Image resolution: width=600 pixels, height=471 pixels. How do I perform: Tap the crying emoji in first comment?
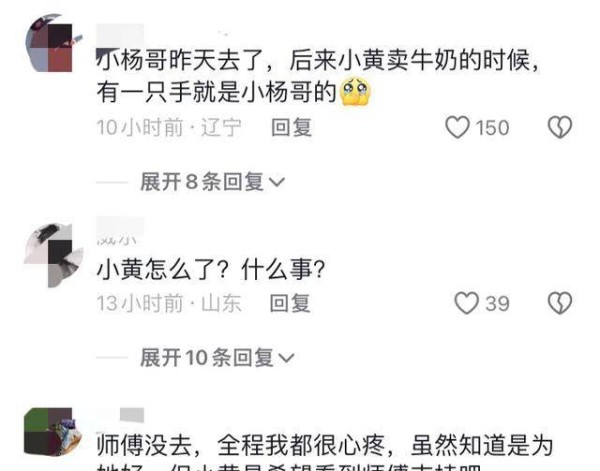tap(355, 91)
